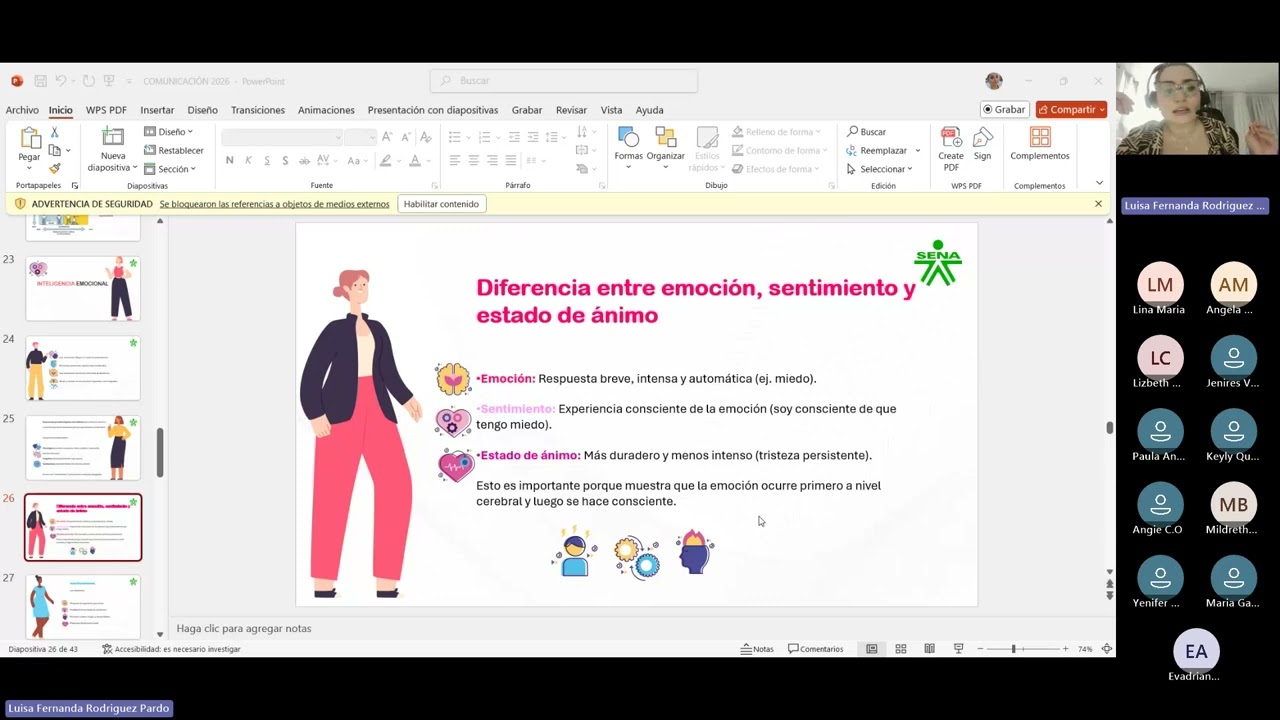Click the Buscar find tool in Edición
The width and height of the screenshot is (1280, 720).
tap(866, 132)
